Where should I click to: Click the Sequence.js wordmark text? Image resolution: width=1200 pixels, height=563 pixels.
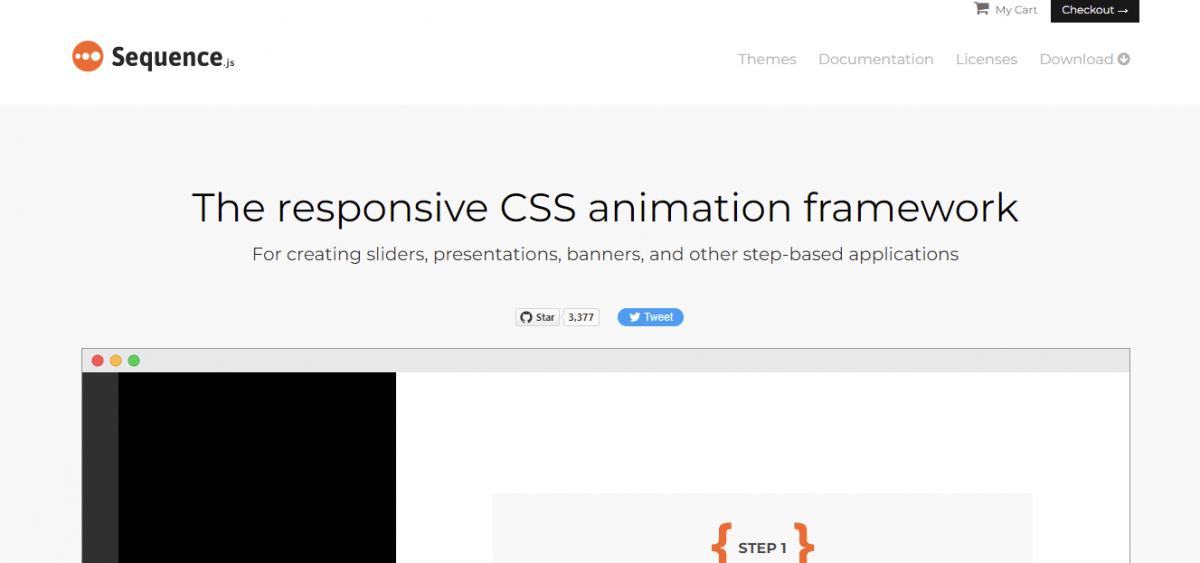173,58
